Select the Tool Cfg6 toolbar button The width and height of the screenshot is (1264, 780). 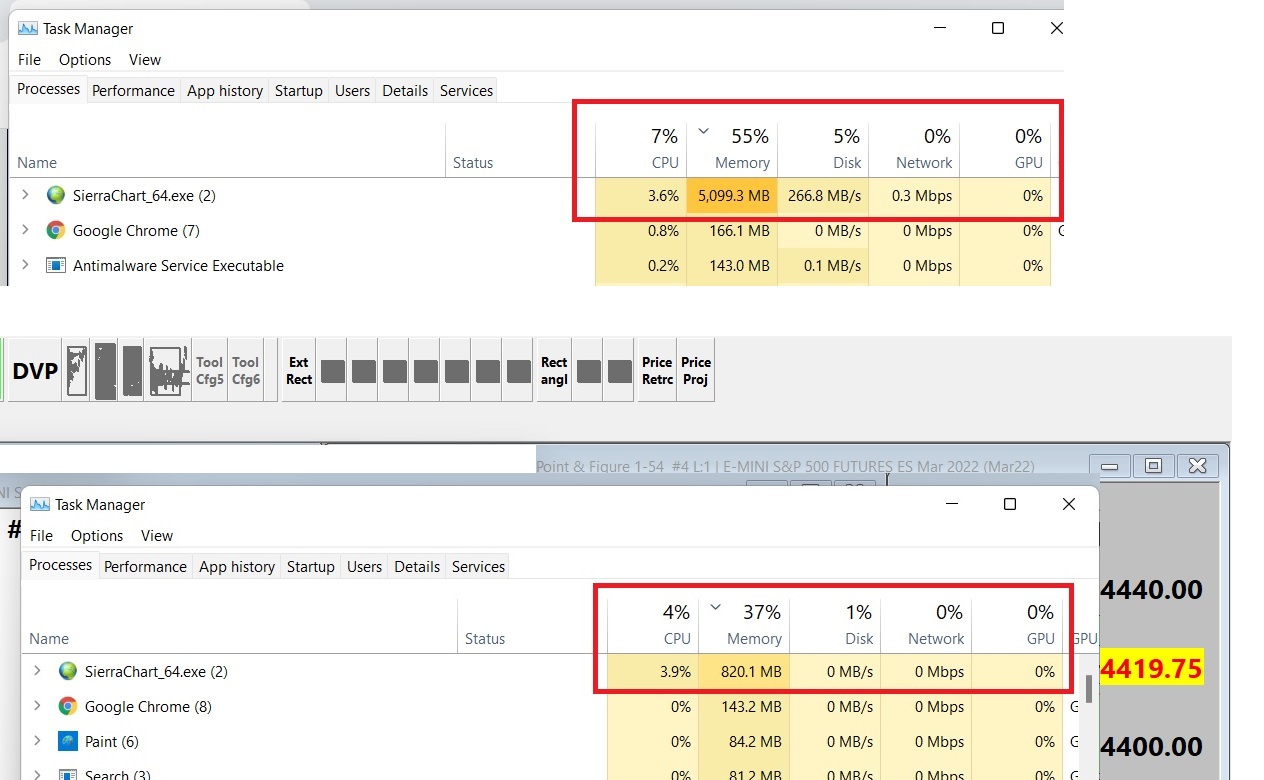pyautogui.click(x=246, y=371)
